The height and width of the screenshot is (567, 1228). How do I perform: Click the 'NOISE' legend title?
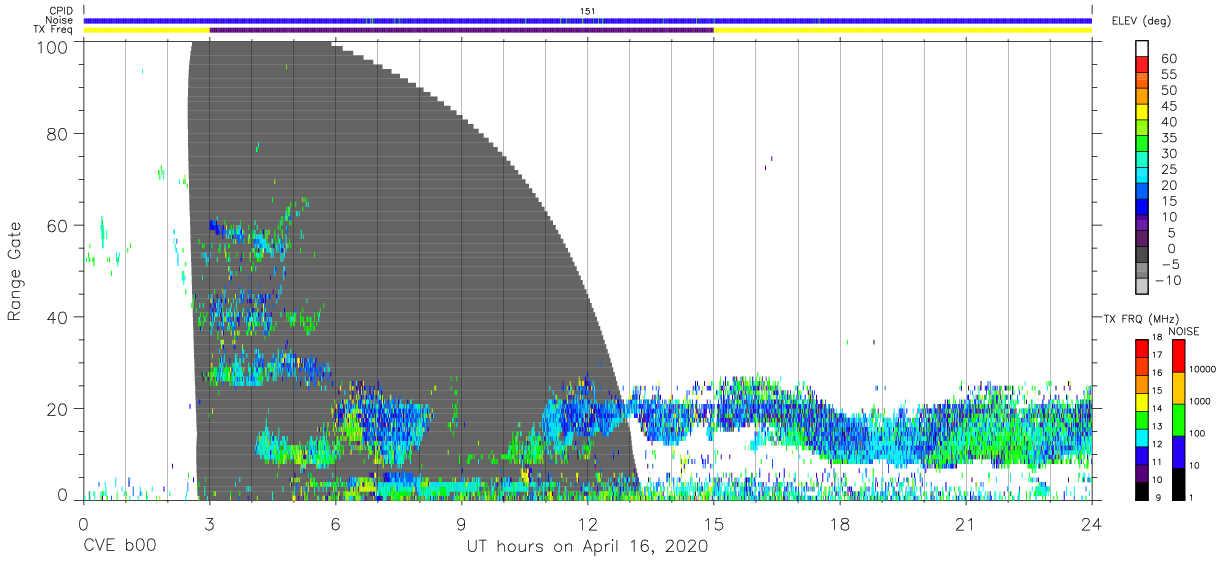tap(1183, 330)
